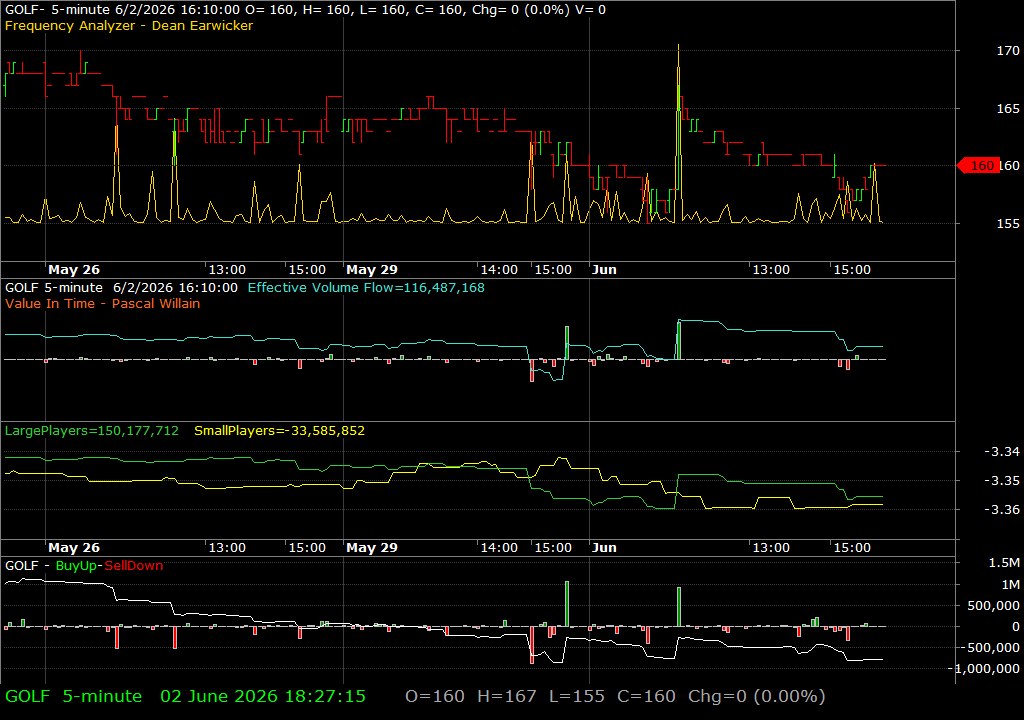Click the 165 price axis label
This screenshot has height=720, width=1024.
pyautogui.click(x=1008, y=108)
